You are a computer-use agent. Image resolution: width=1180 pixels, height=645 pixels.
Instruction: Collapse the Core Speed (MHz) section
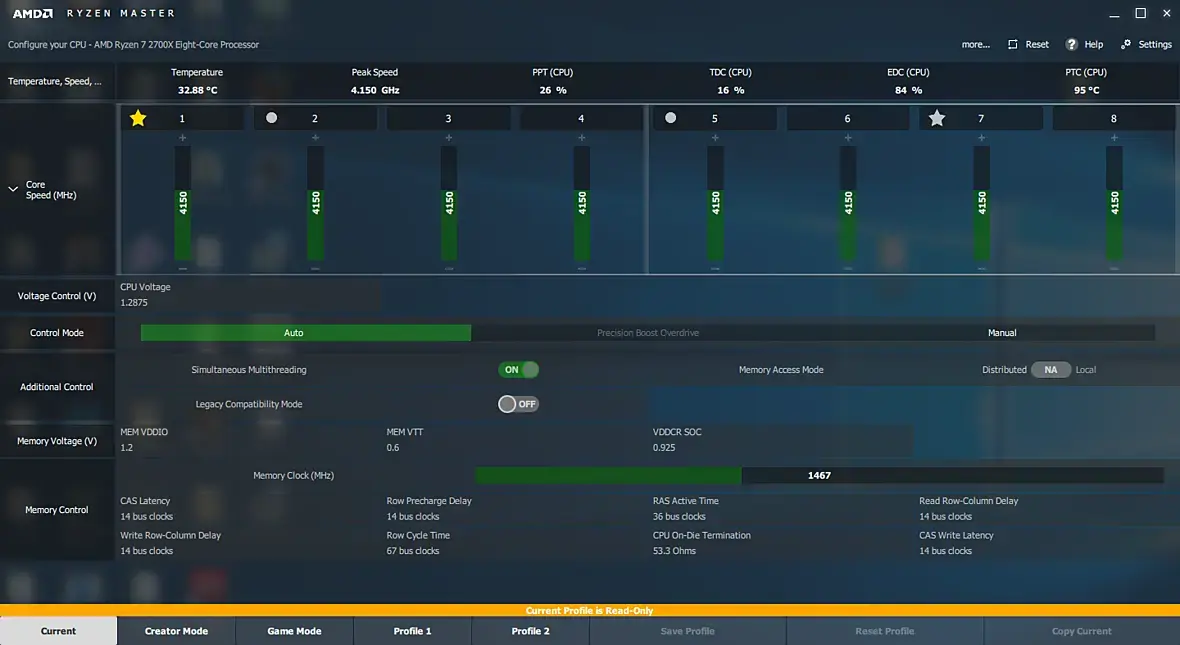(13, 189)
